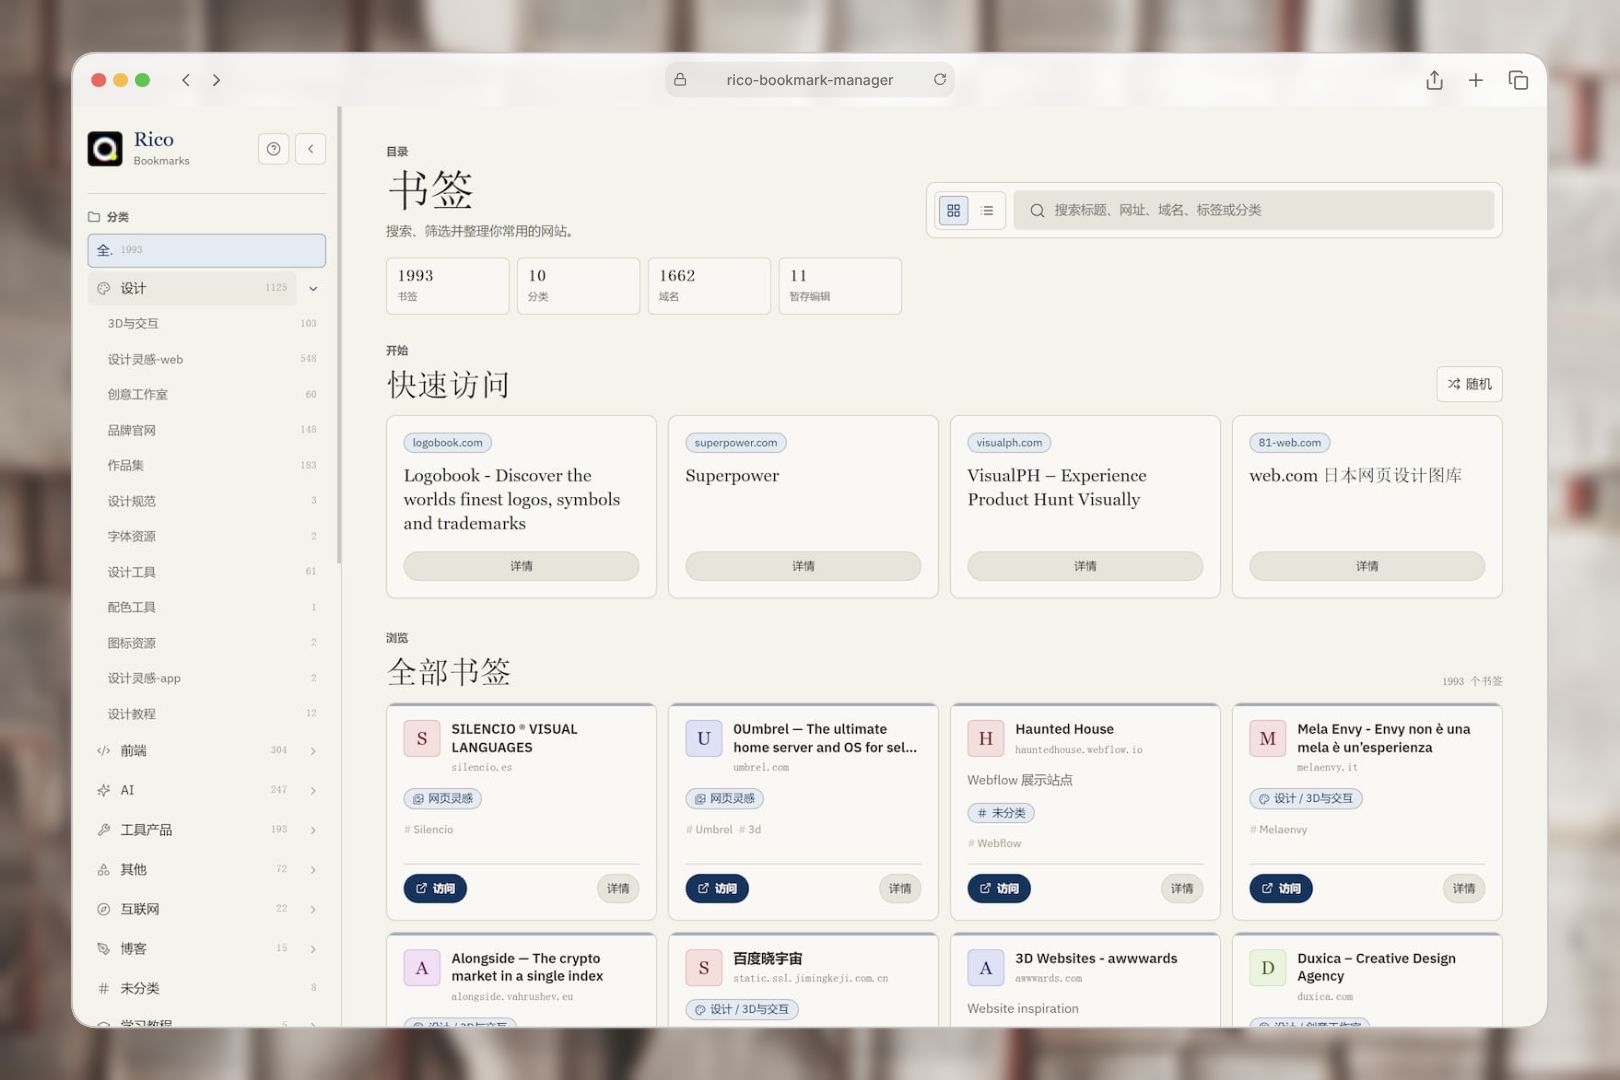The height and width of the screenshot is (1080, 1620).
Task: Click the code icon beside 前端
Action: (103, 750)
